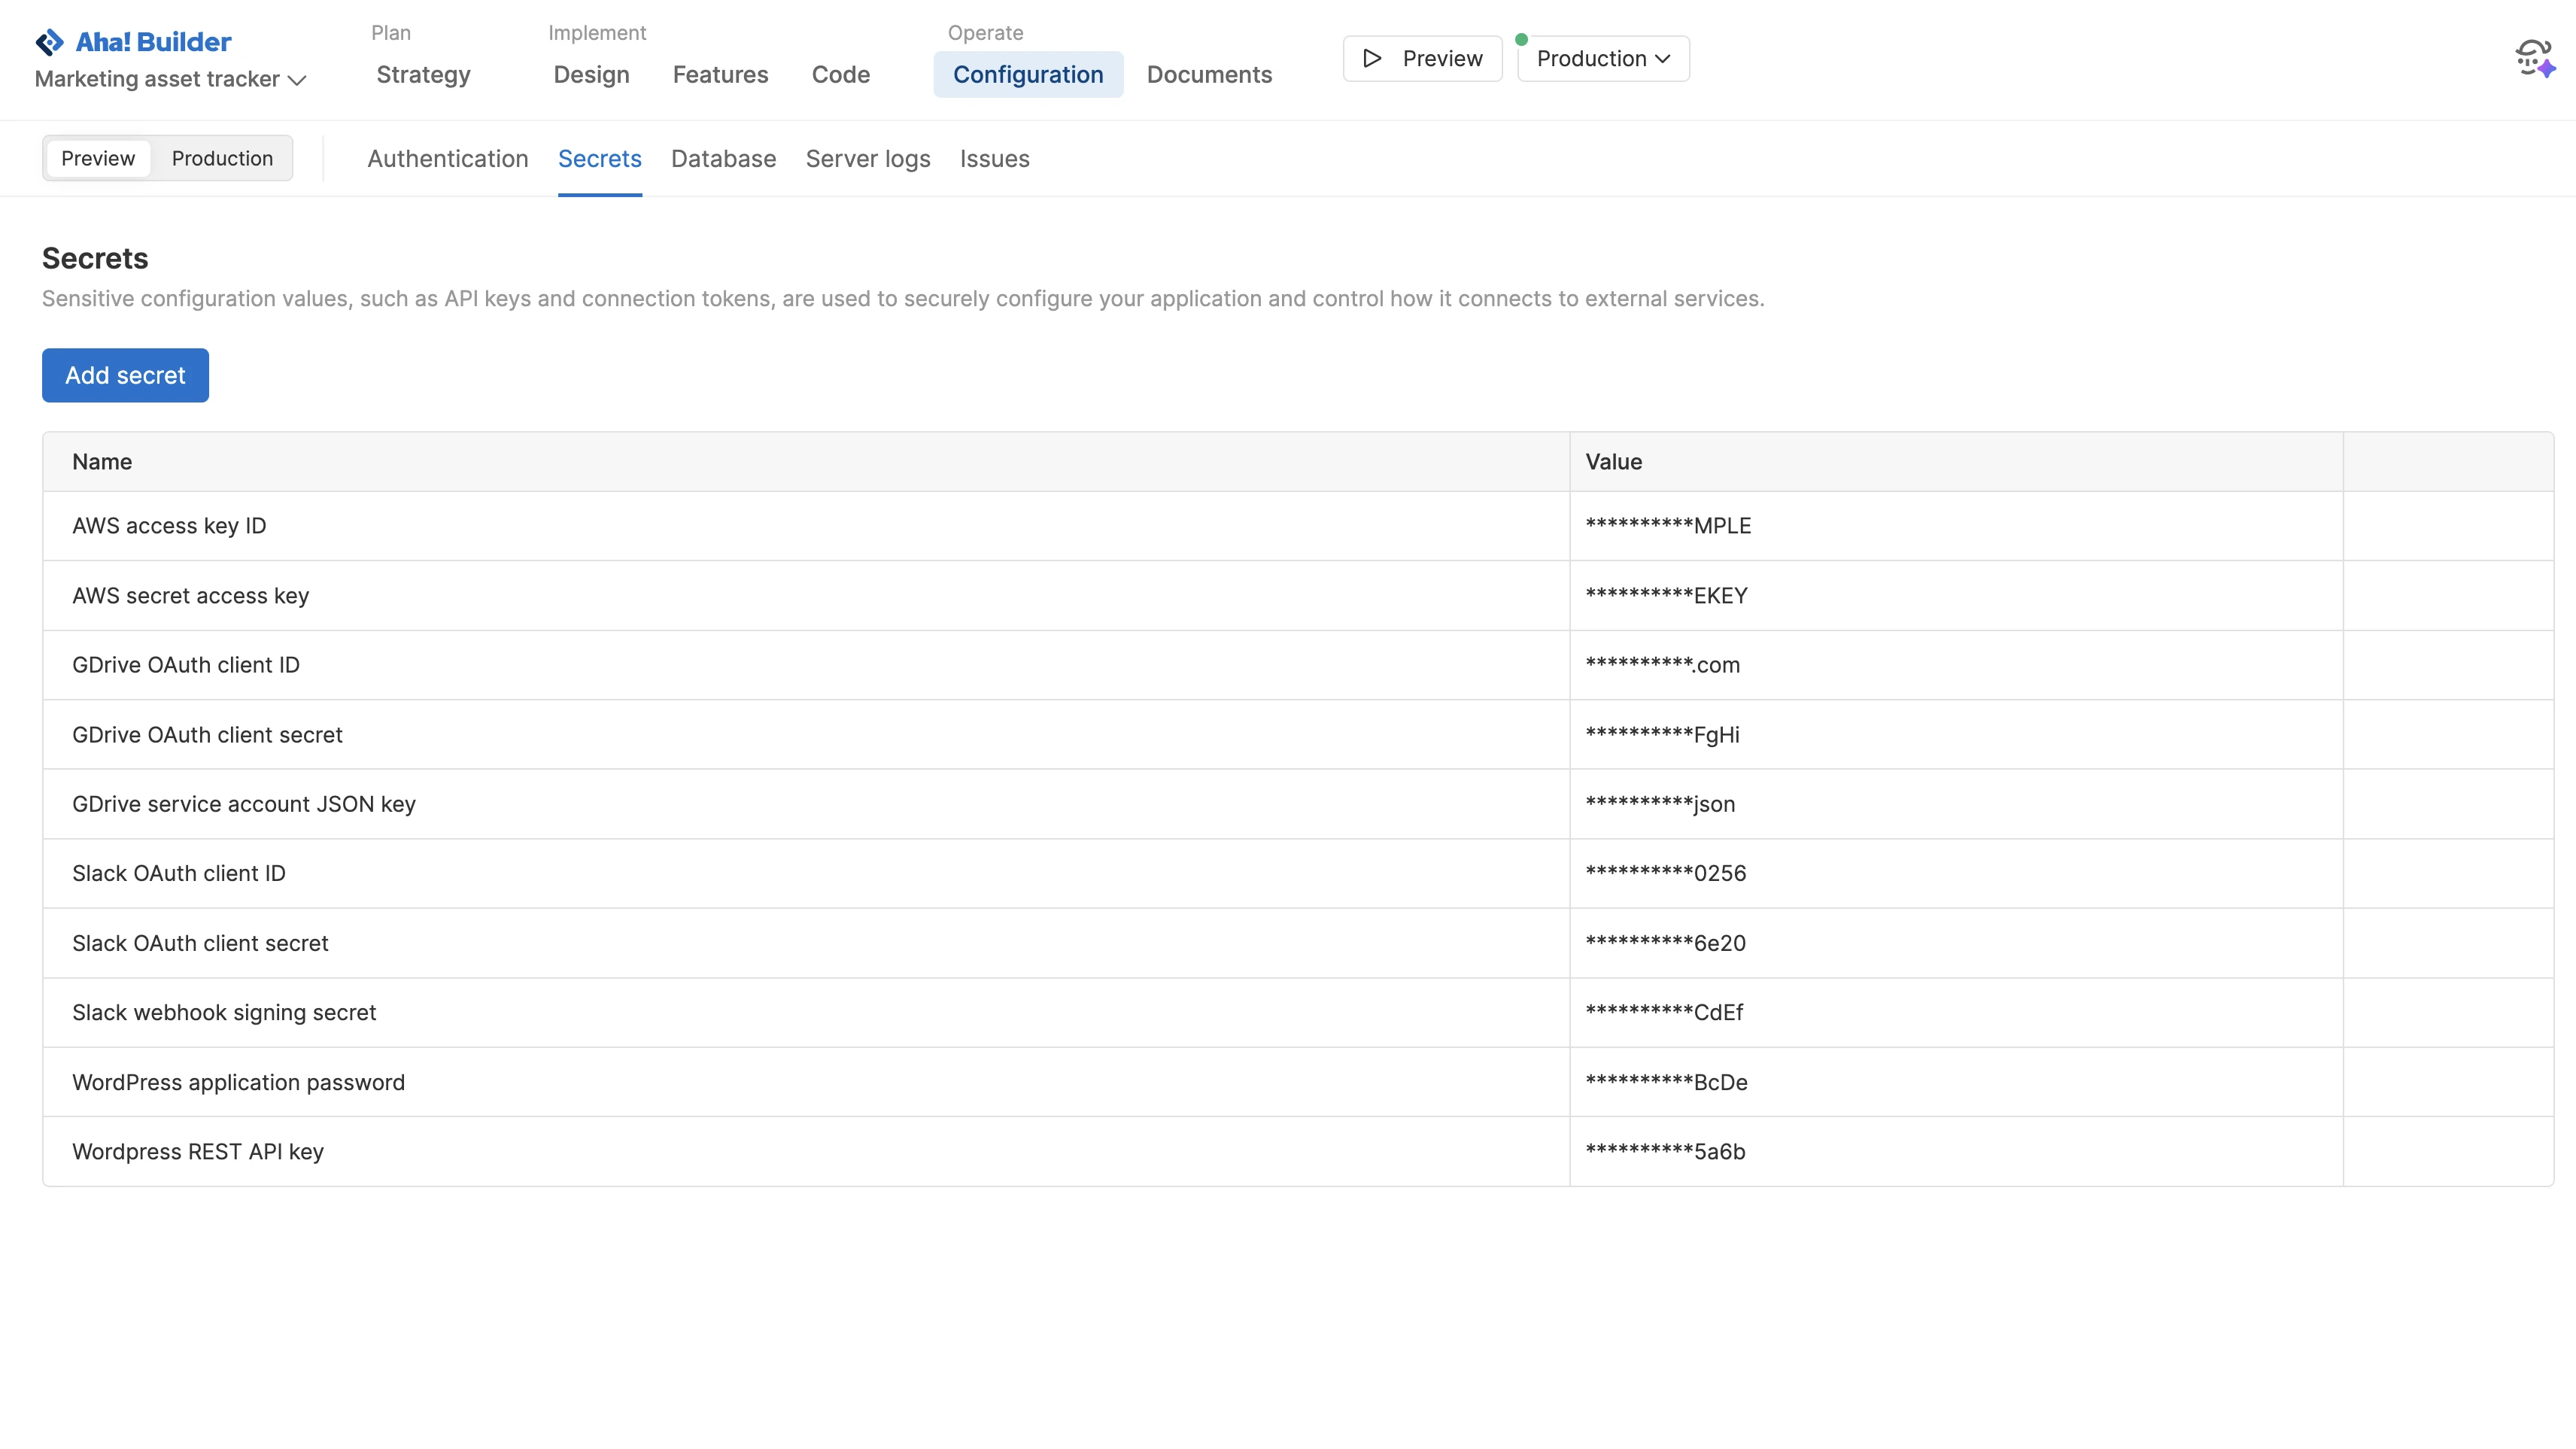
Task: Open the Issues tab
Action: point(994,159)
